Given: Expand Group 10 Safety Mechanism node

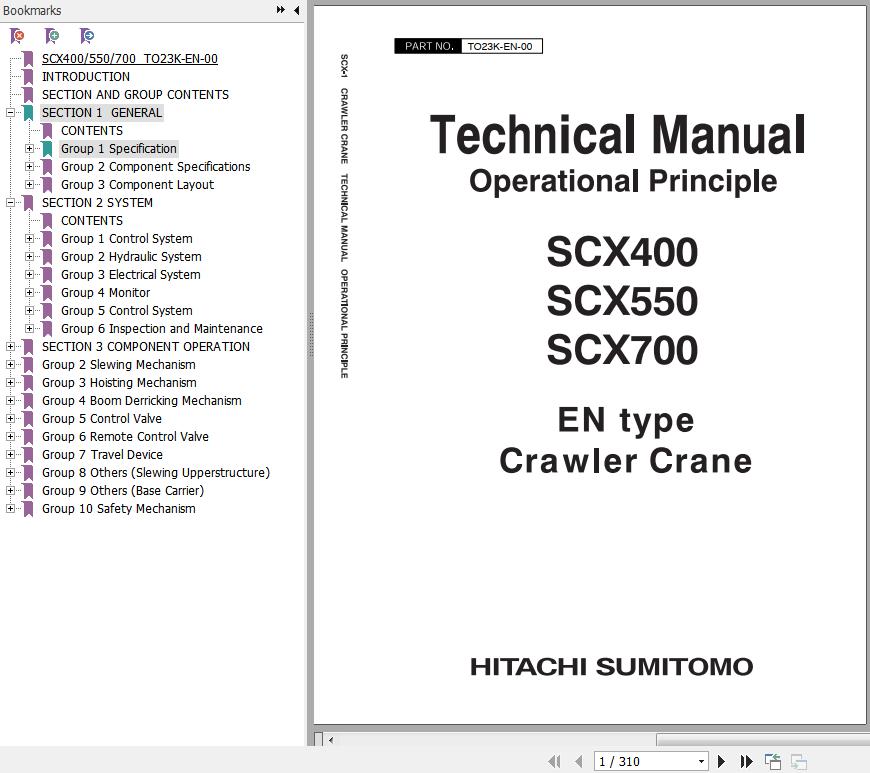Looking at the screenshot, I should 10,509.
